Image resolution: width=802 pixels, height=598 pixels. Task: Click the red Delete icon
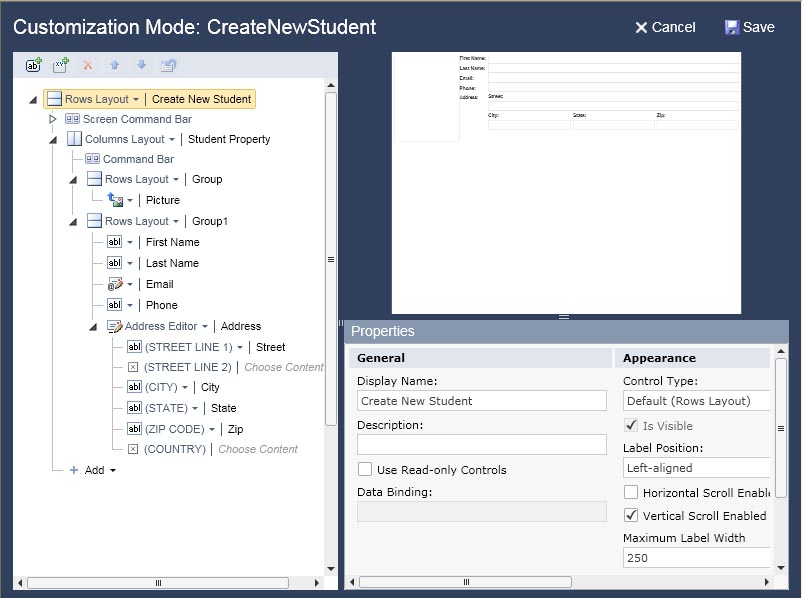point(88,65)
